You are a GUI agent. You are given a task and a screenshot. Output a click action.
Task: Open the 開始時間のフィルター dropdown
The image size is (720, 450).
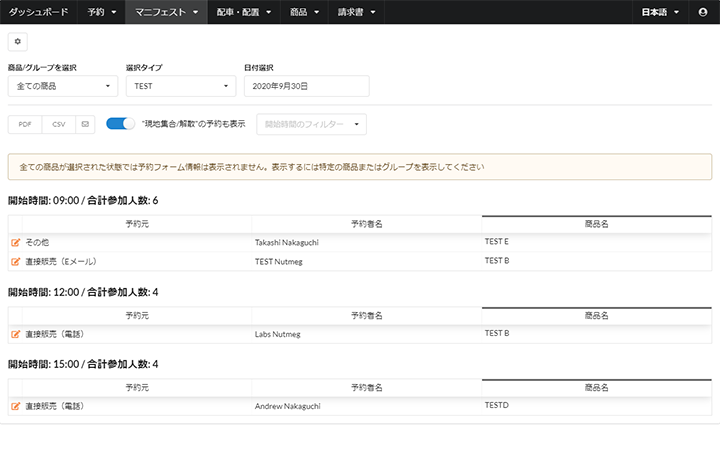[311, 124]
